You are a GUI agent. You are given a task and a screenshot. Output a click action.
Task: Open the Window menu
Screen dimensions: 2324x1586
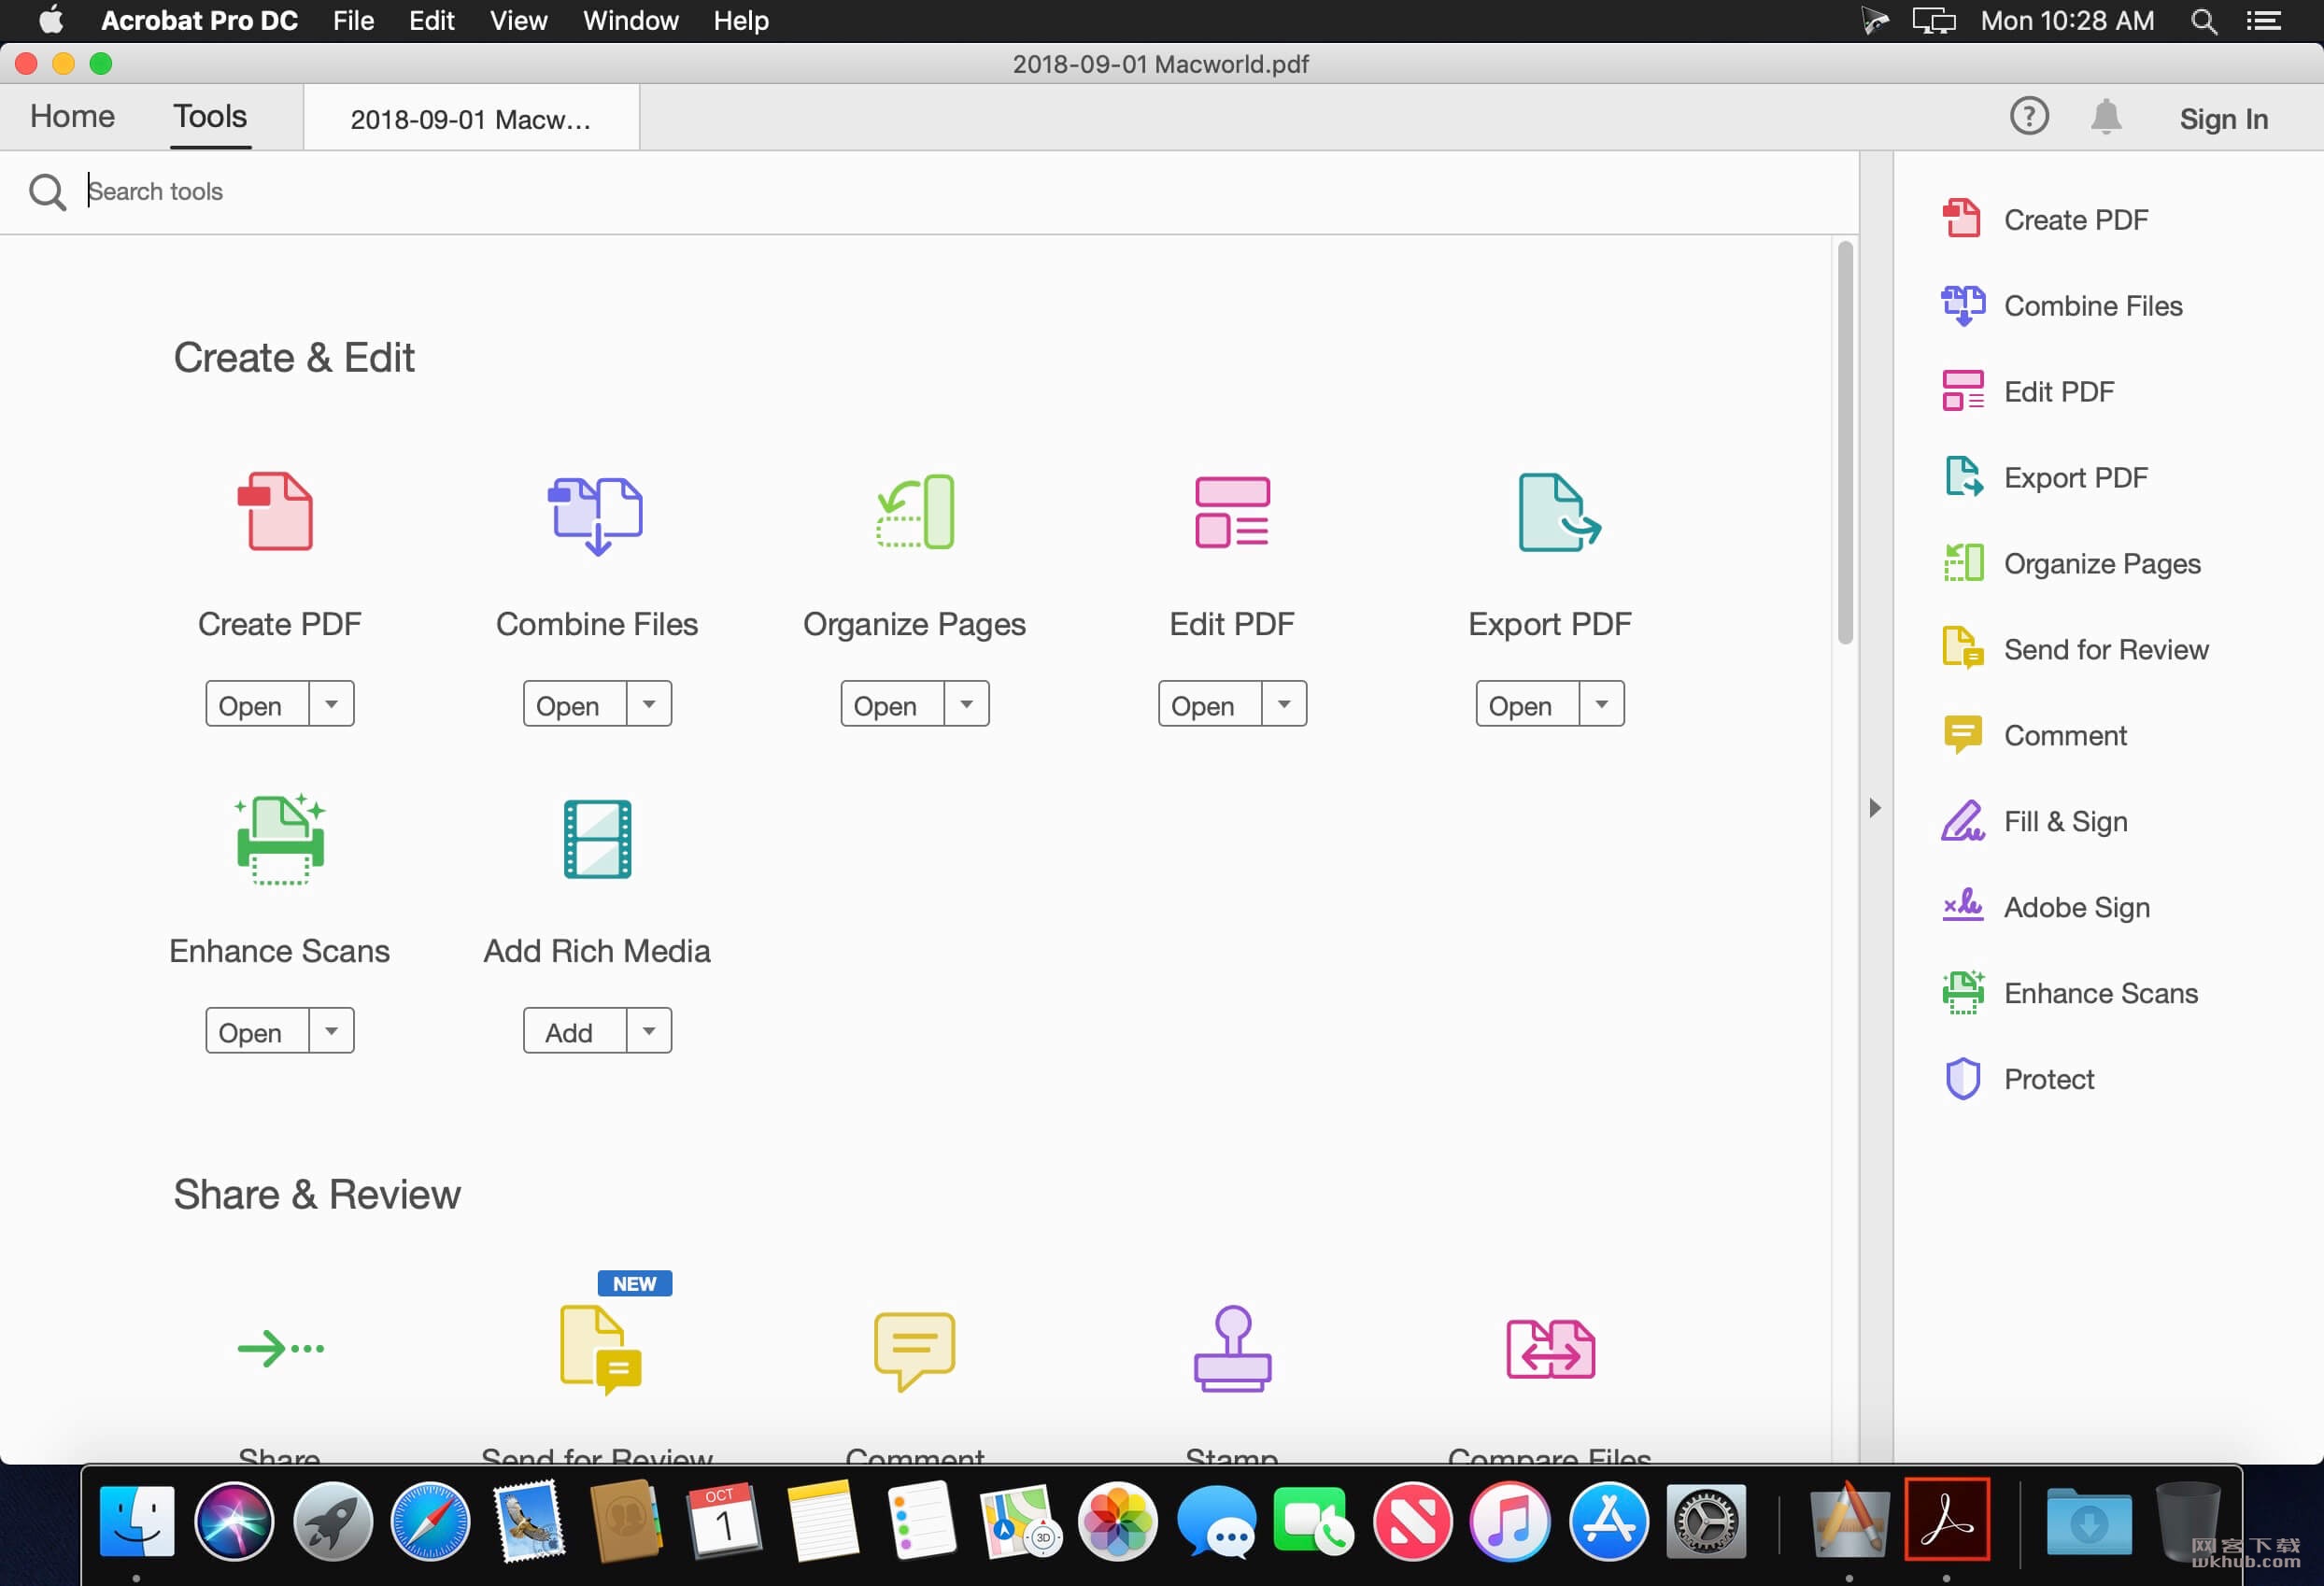click(x=630, y=21)
